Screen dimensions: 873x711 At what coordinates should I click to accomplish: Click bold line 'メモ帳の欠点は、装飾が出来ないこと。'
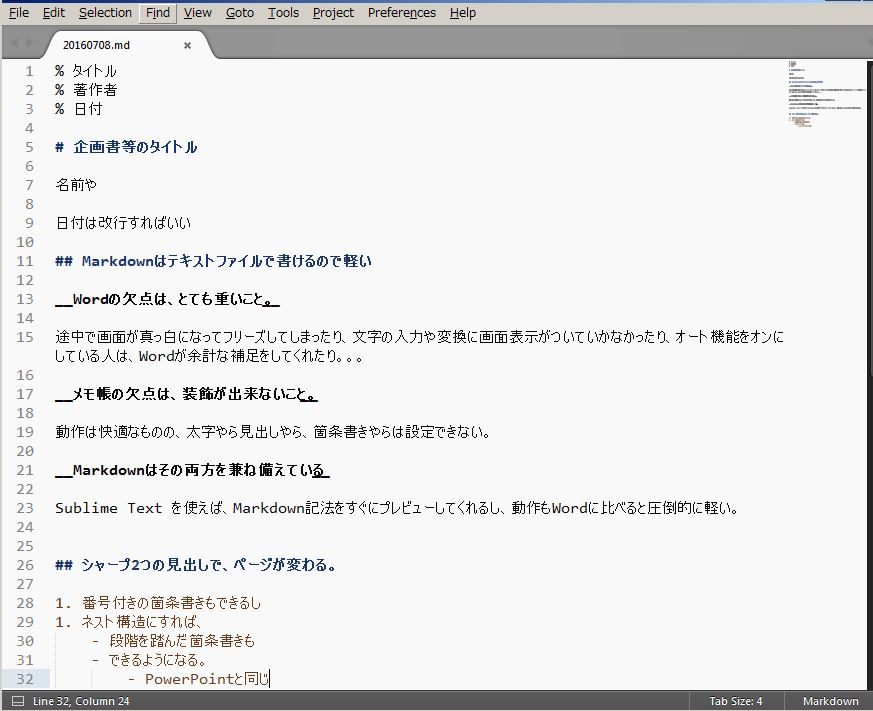(x=186, y=394)
